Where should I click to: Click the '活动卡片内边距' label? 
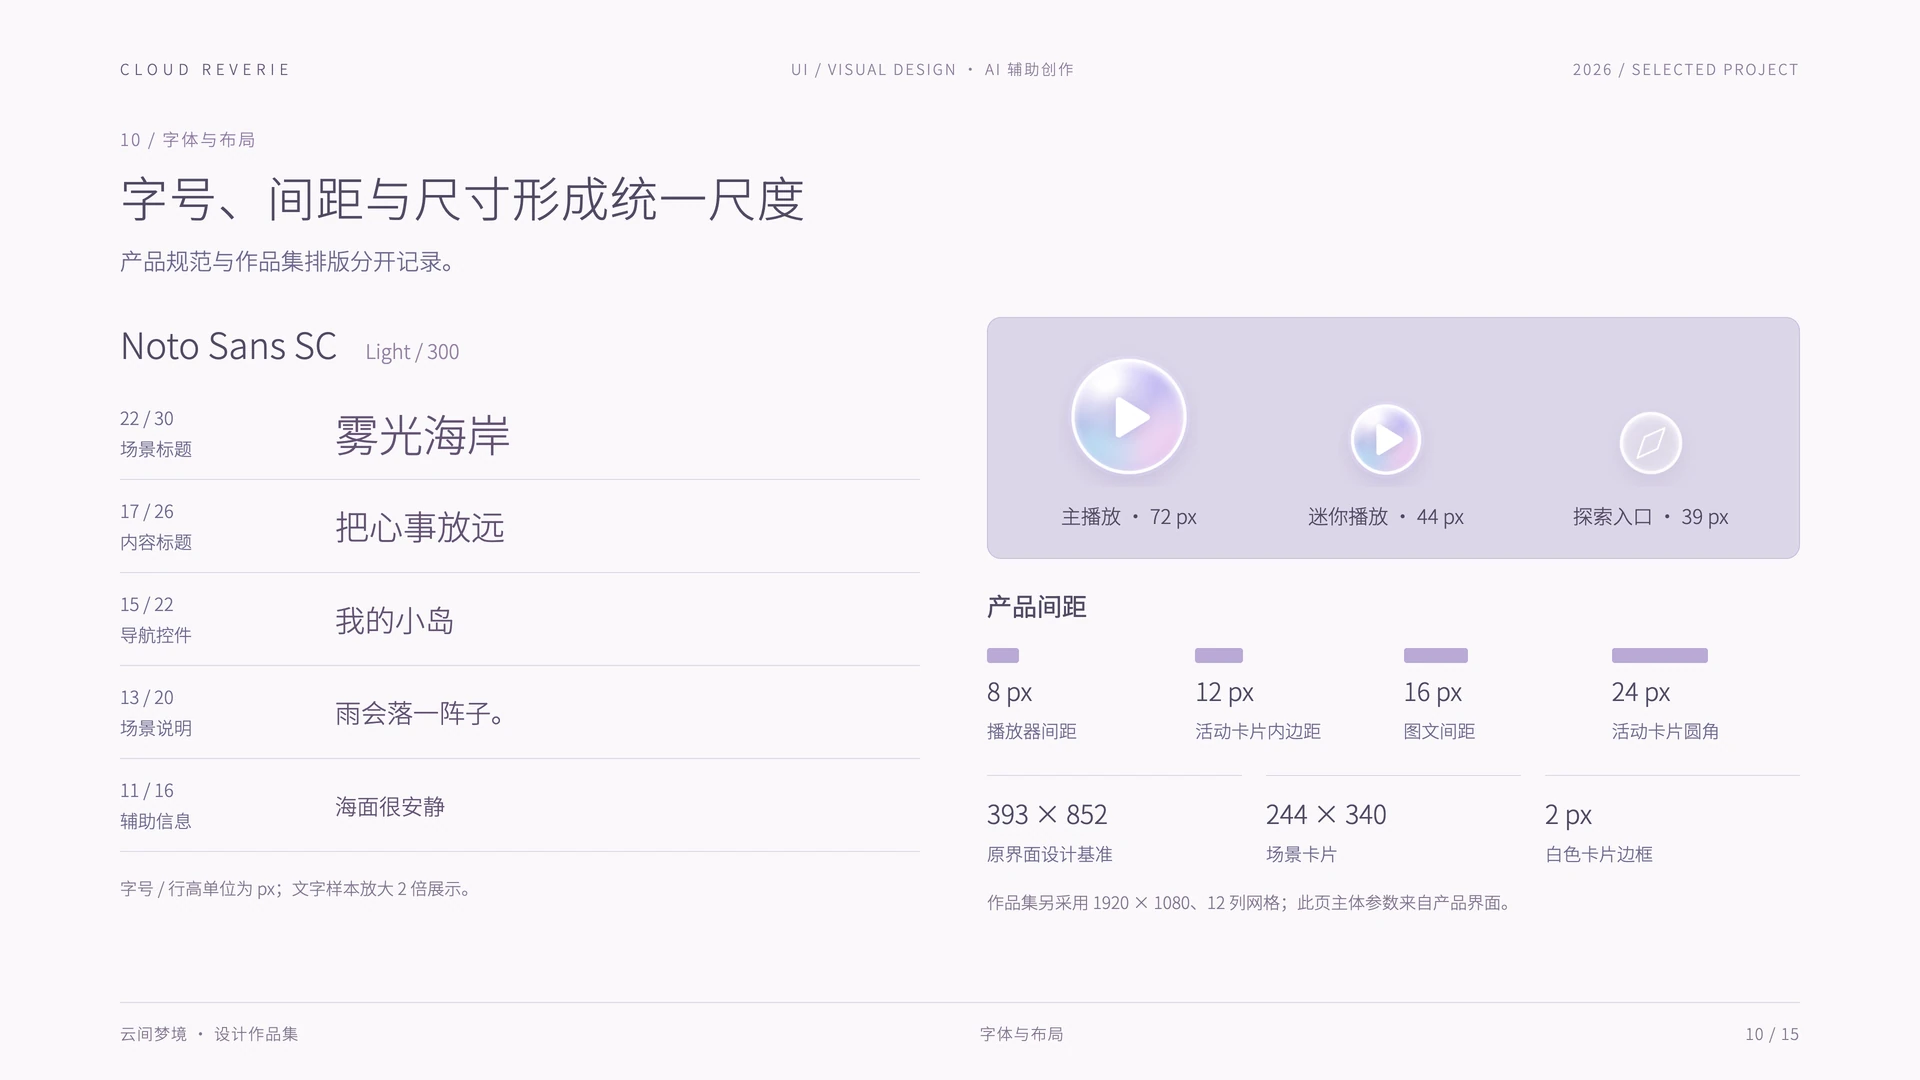[x=1258, y=732]
